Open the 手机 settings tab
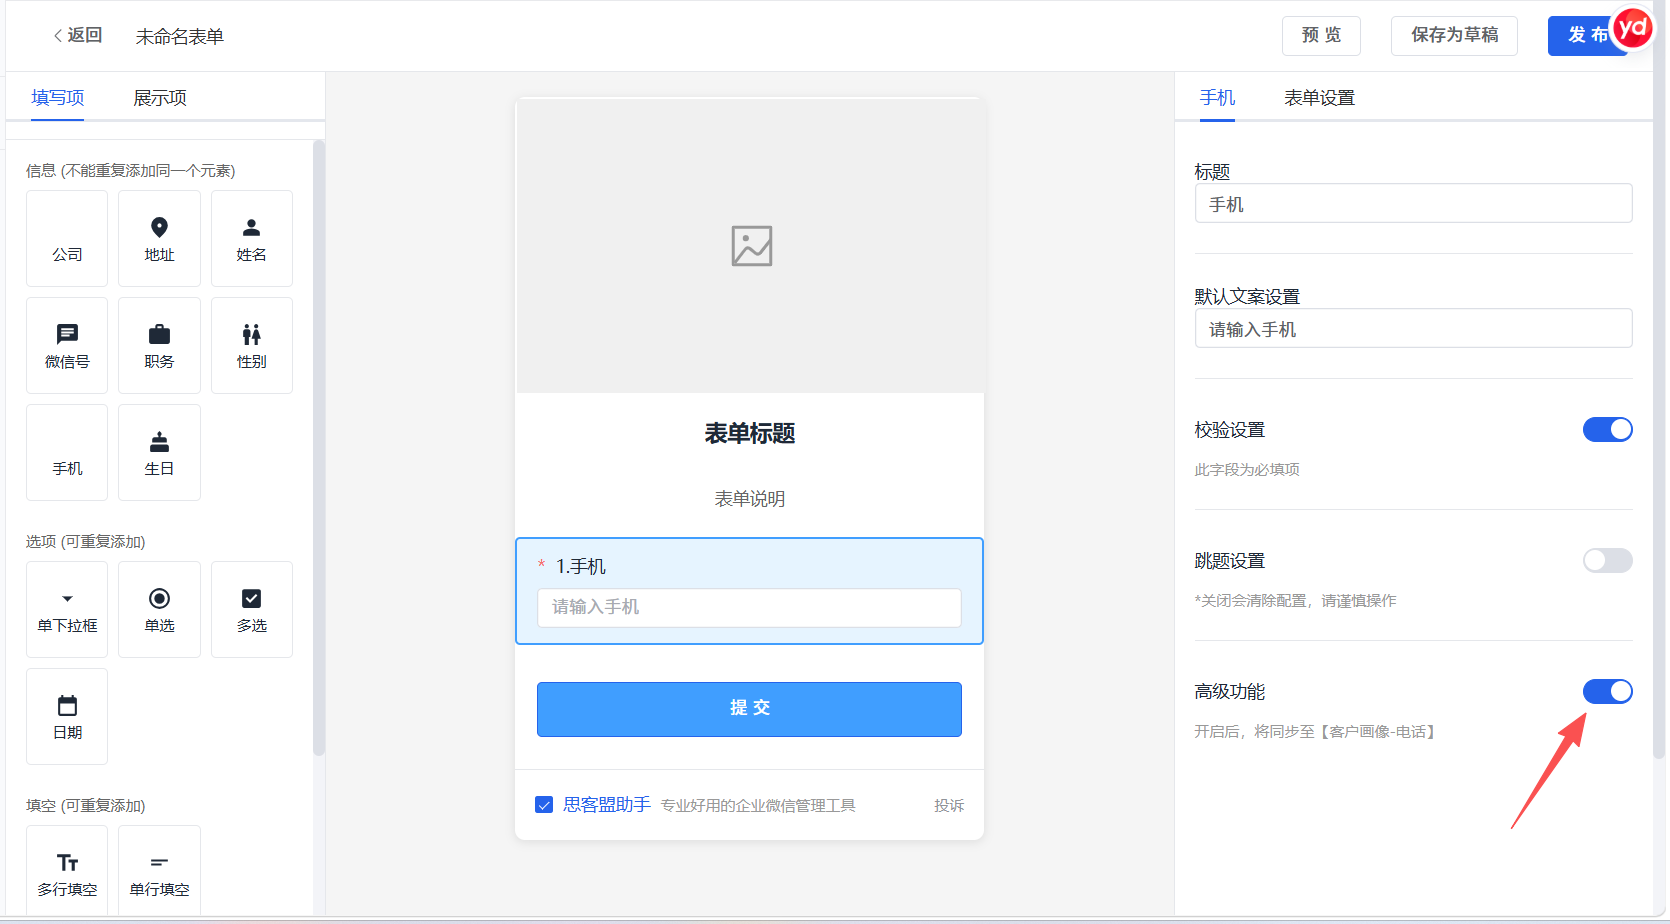Screen dimensions: 1670x924 click(x=1217, y=98)
